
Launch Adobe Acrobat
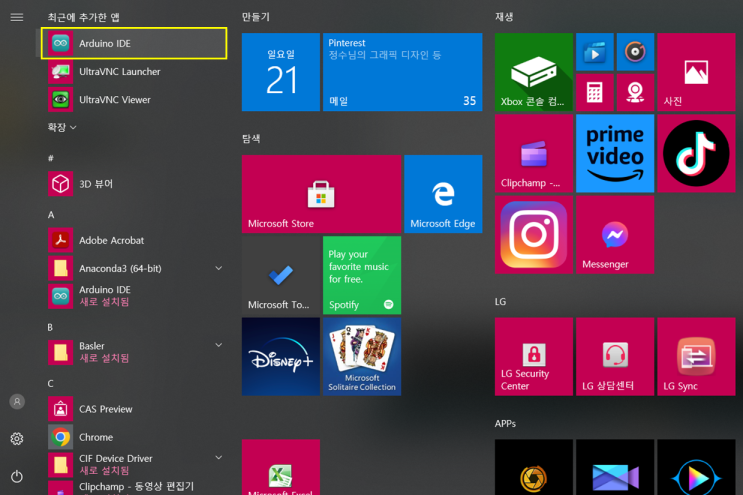(134, 240)
